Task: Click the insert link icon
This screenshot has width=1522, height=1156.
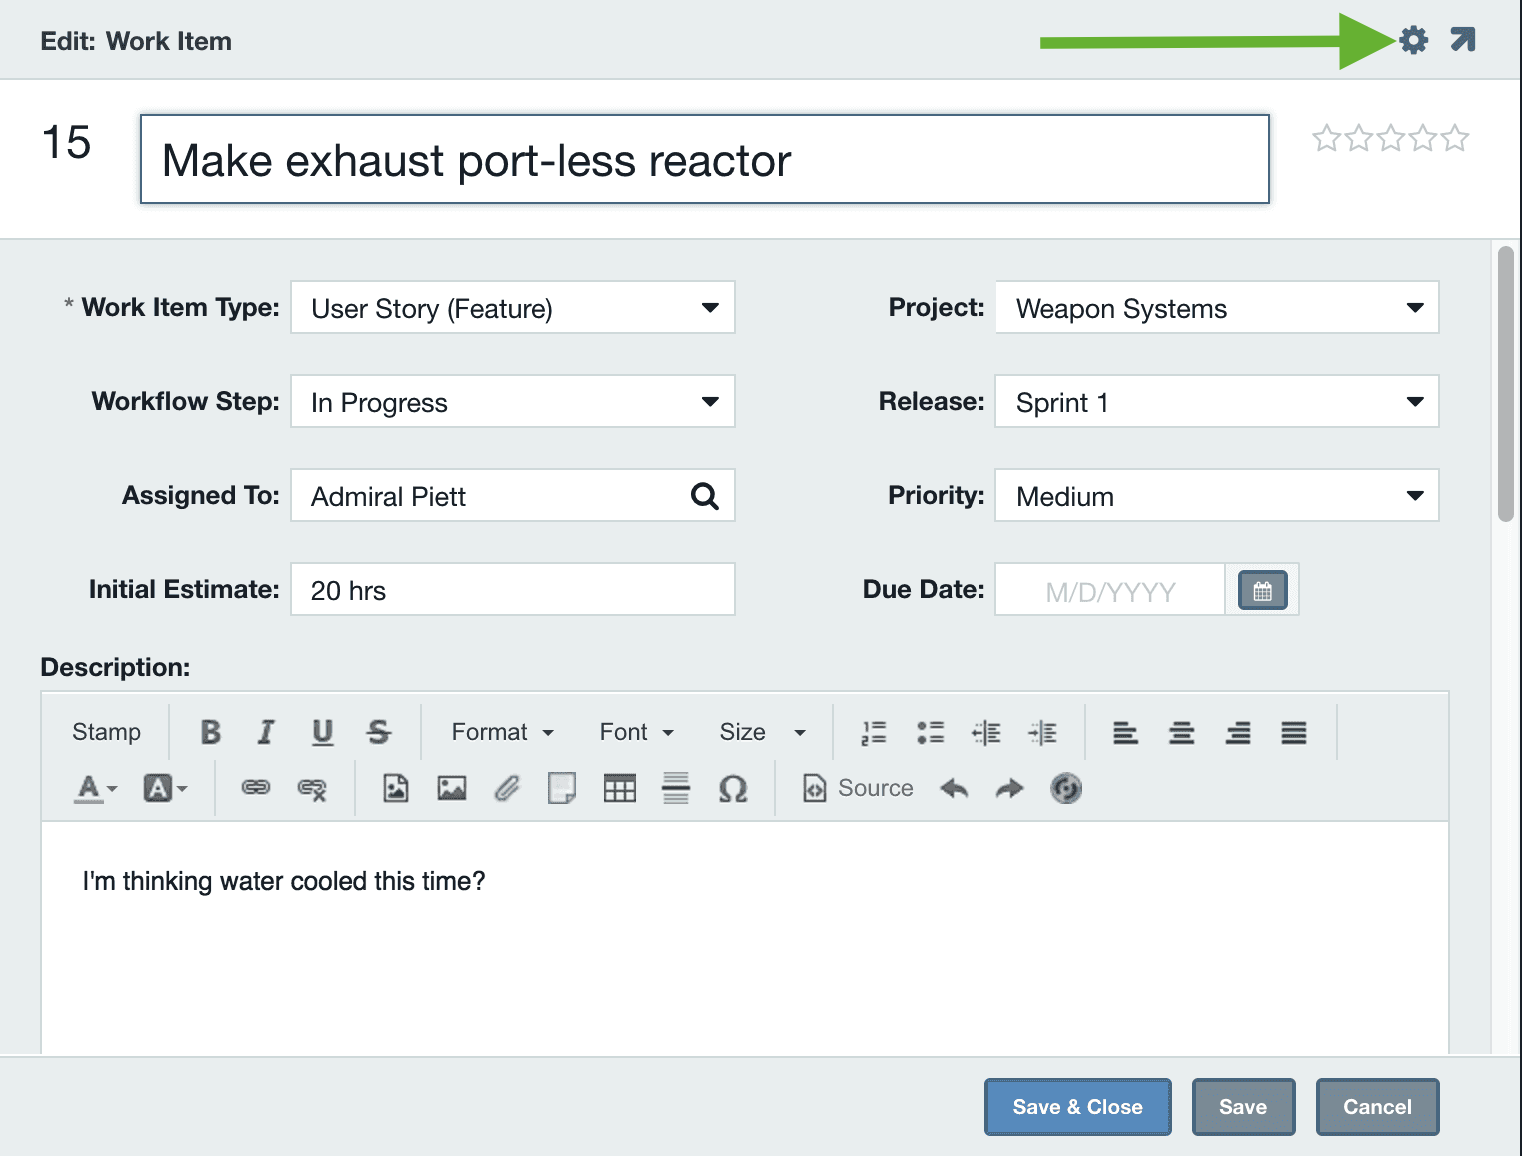Action: [256, 788]
